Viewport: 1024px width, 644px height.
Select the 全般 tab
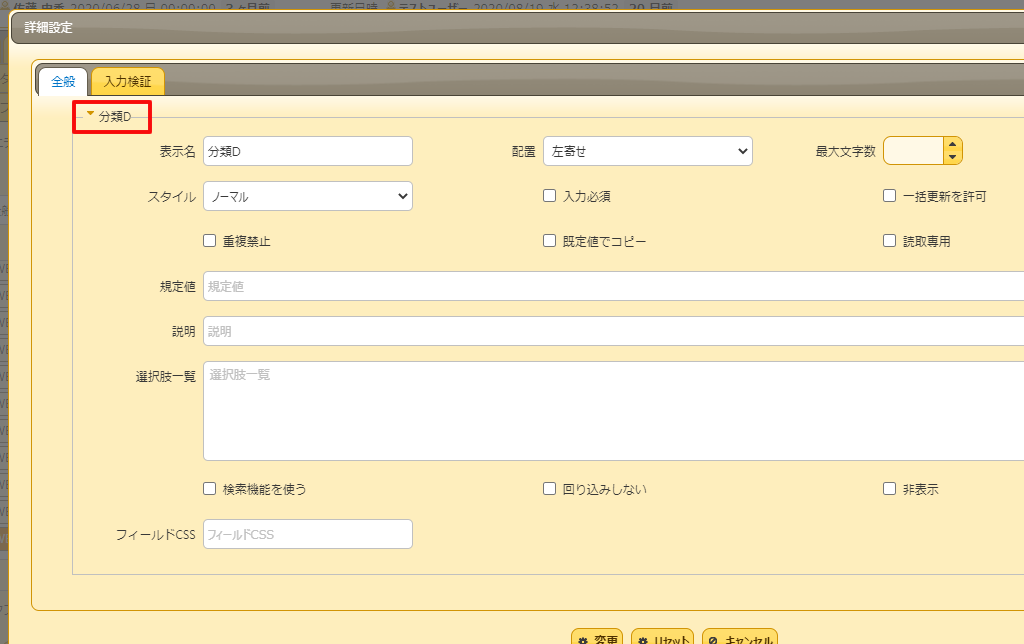(x=62, y=82)
